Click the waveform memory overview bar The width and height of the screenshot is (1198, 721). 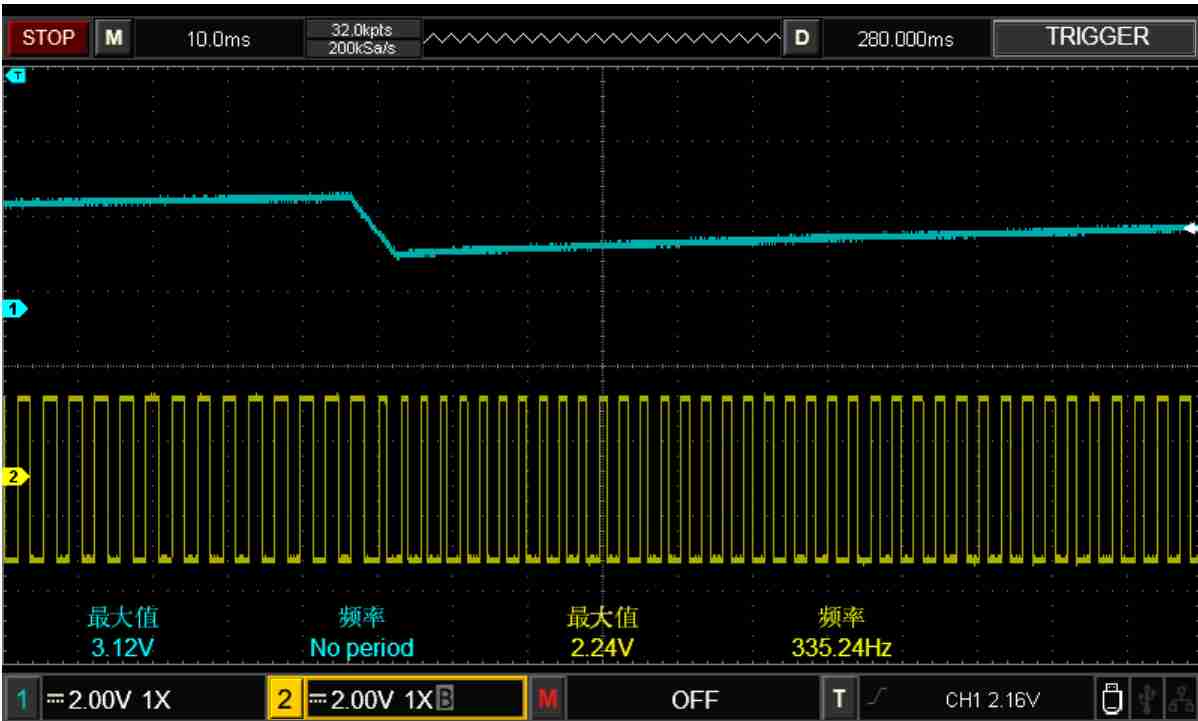pos(602,38)
